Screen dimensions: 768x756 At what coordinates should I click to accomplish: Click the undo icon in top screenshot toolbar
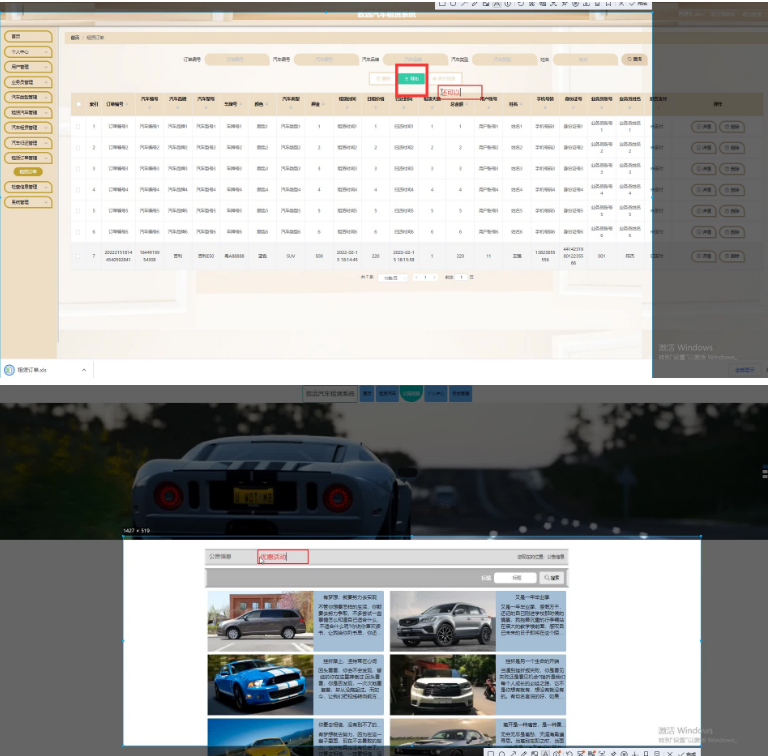coord(520,3)
